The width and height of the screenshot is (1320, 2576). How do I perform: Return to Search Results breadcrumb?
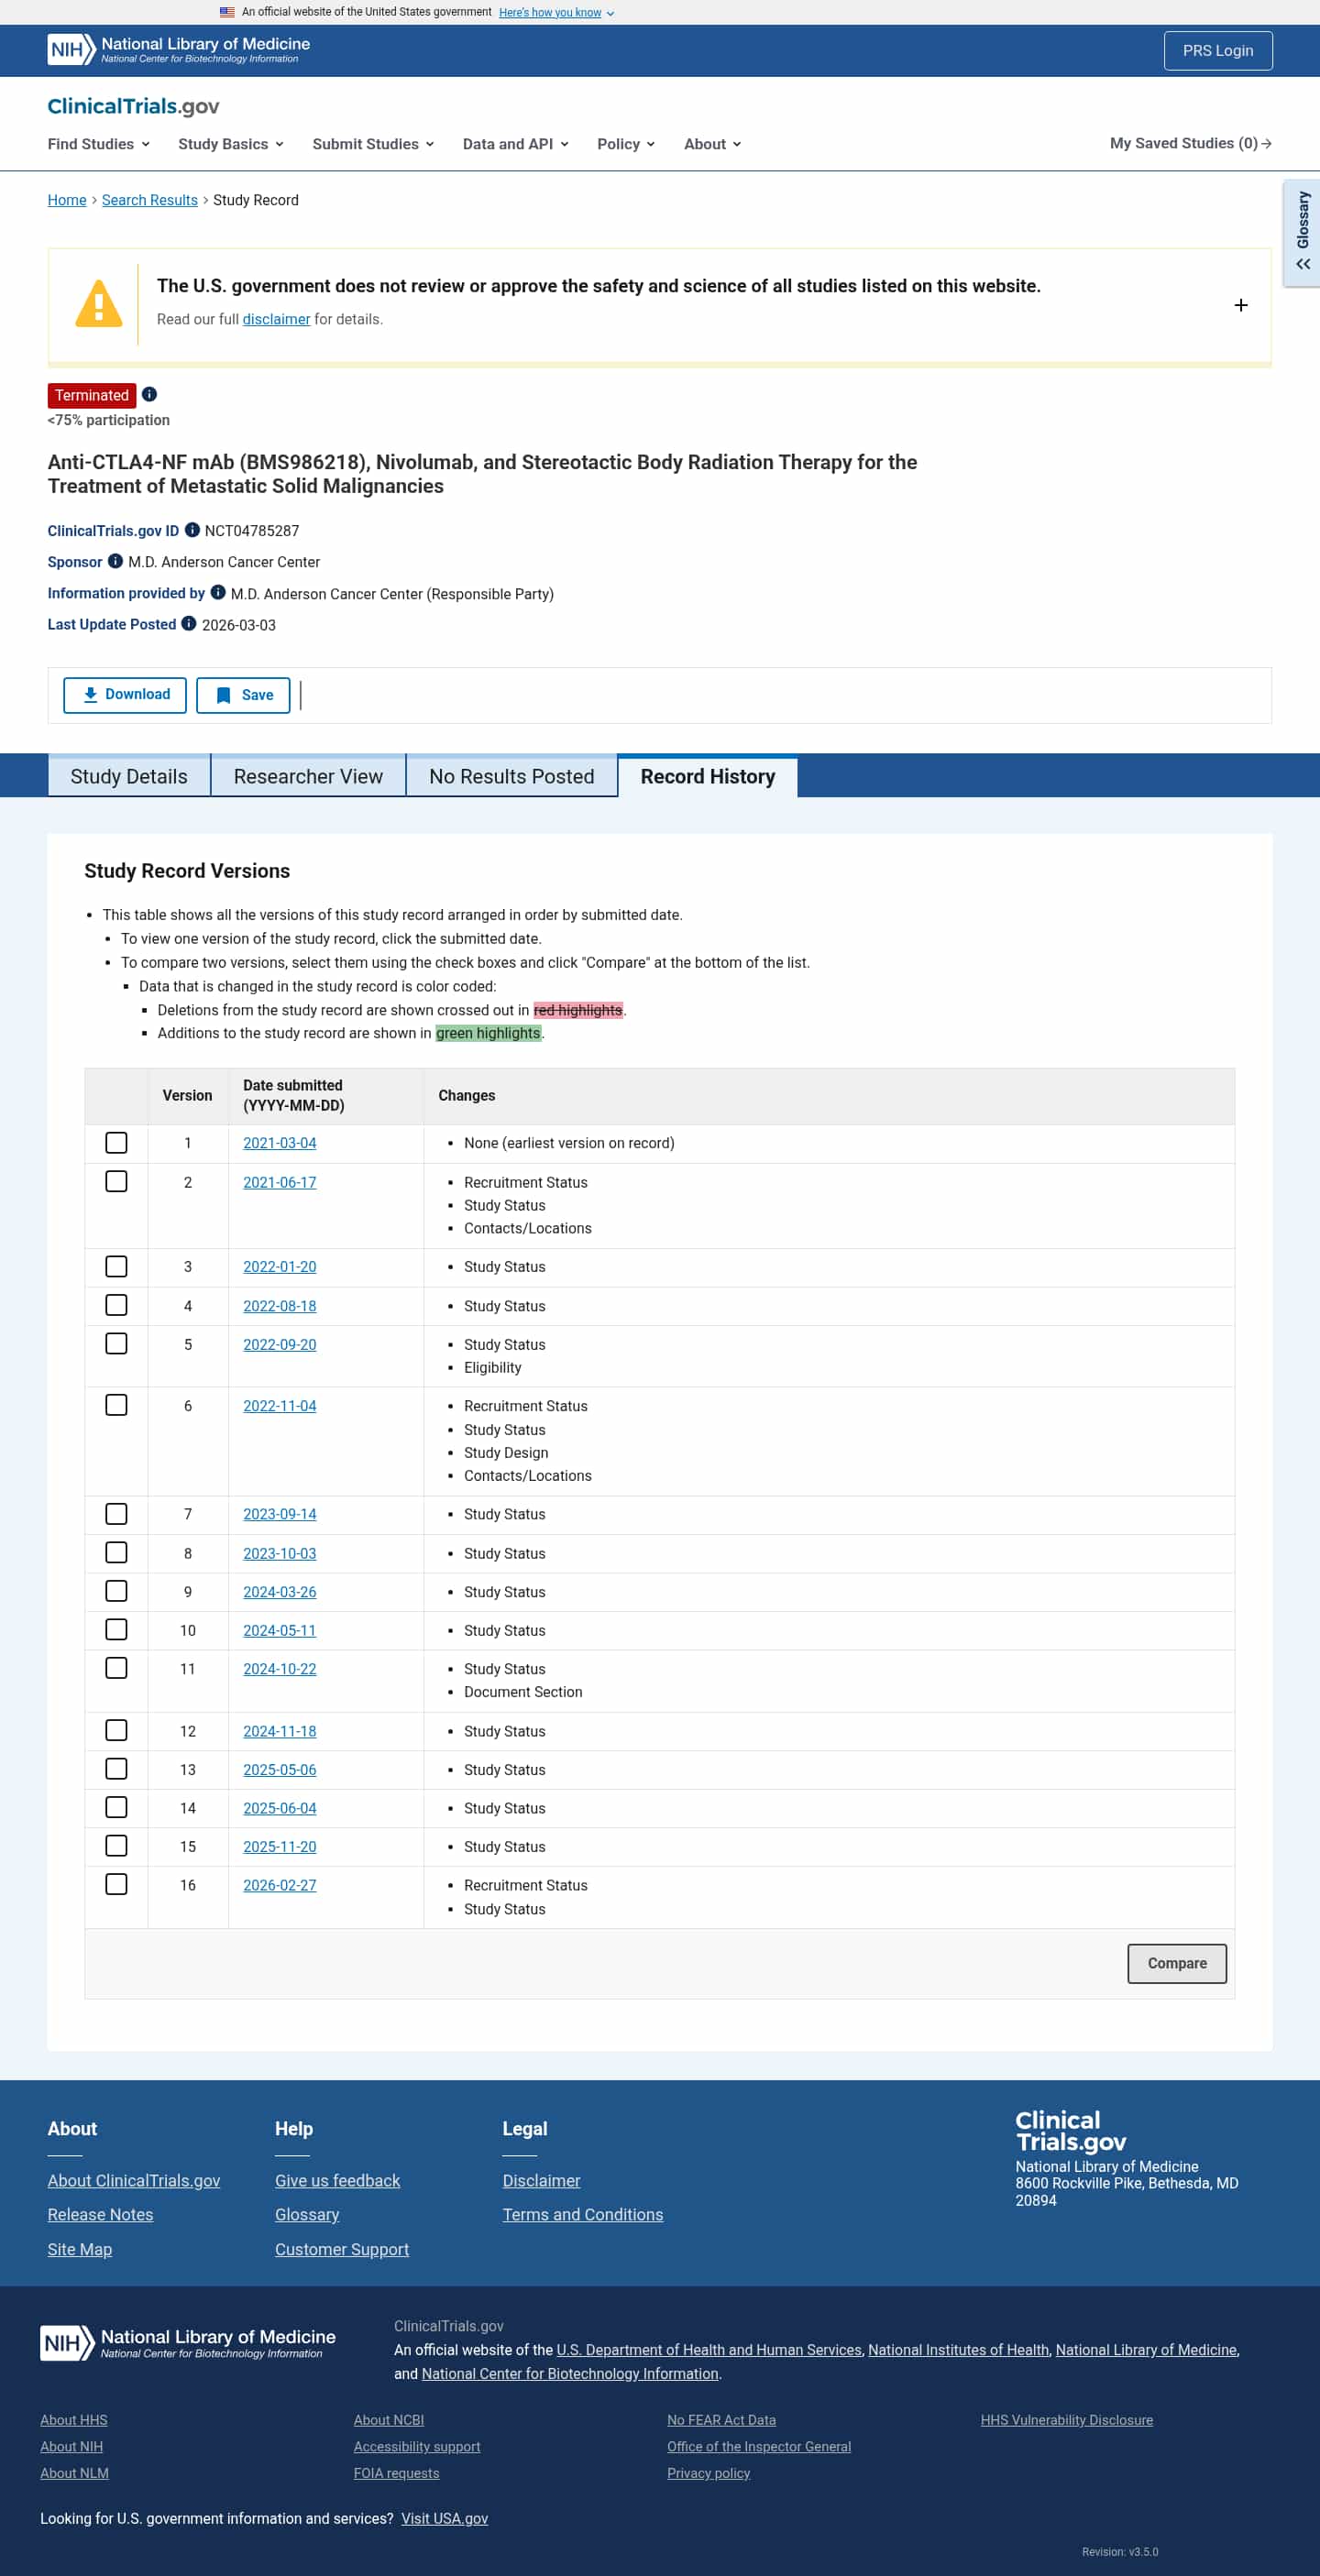pos(150,200)
